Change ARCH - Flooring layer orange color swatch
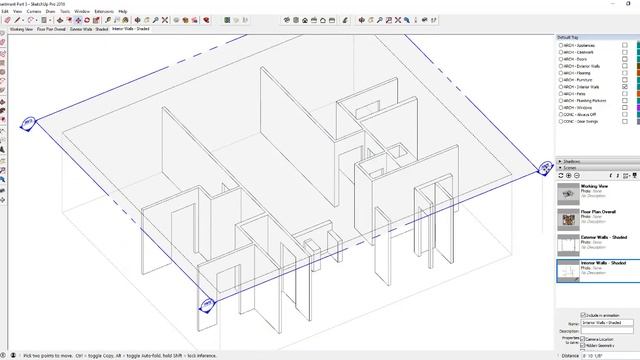 pyautogui.click(x=638, y=73)
